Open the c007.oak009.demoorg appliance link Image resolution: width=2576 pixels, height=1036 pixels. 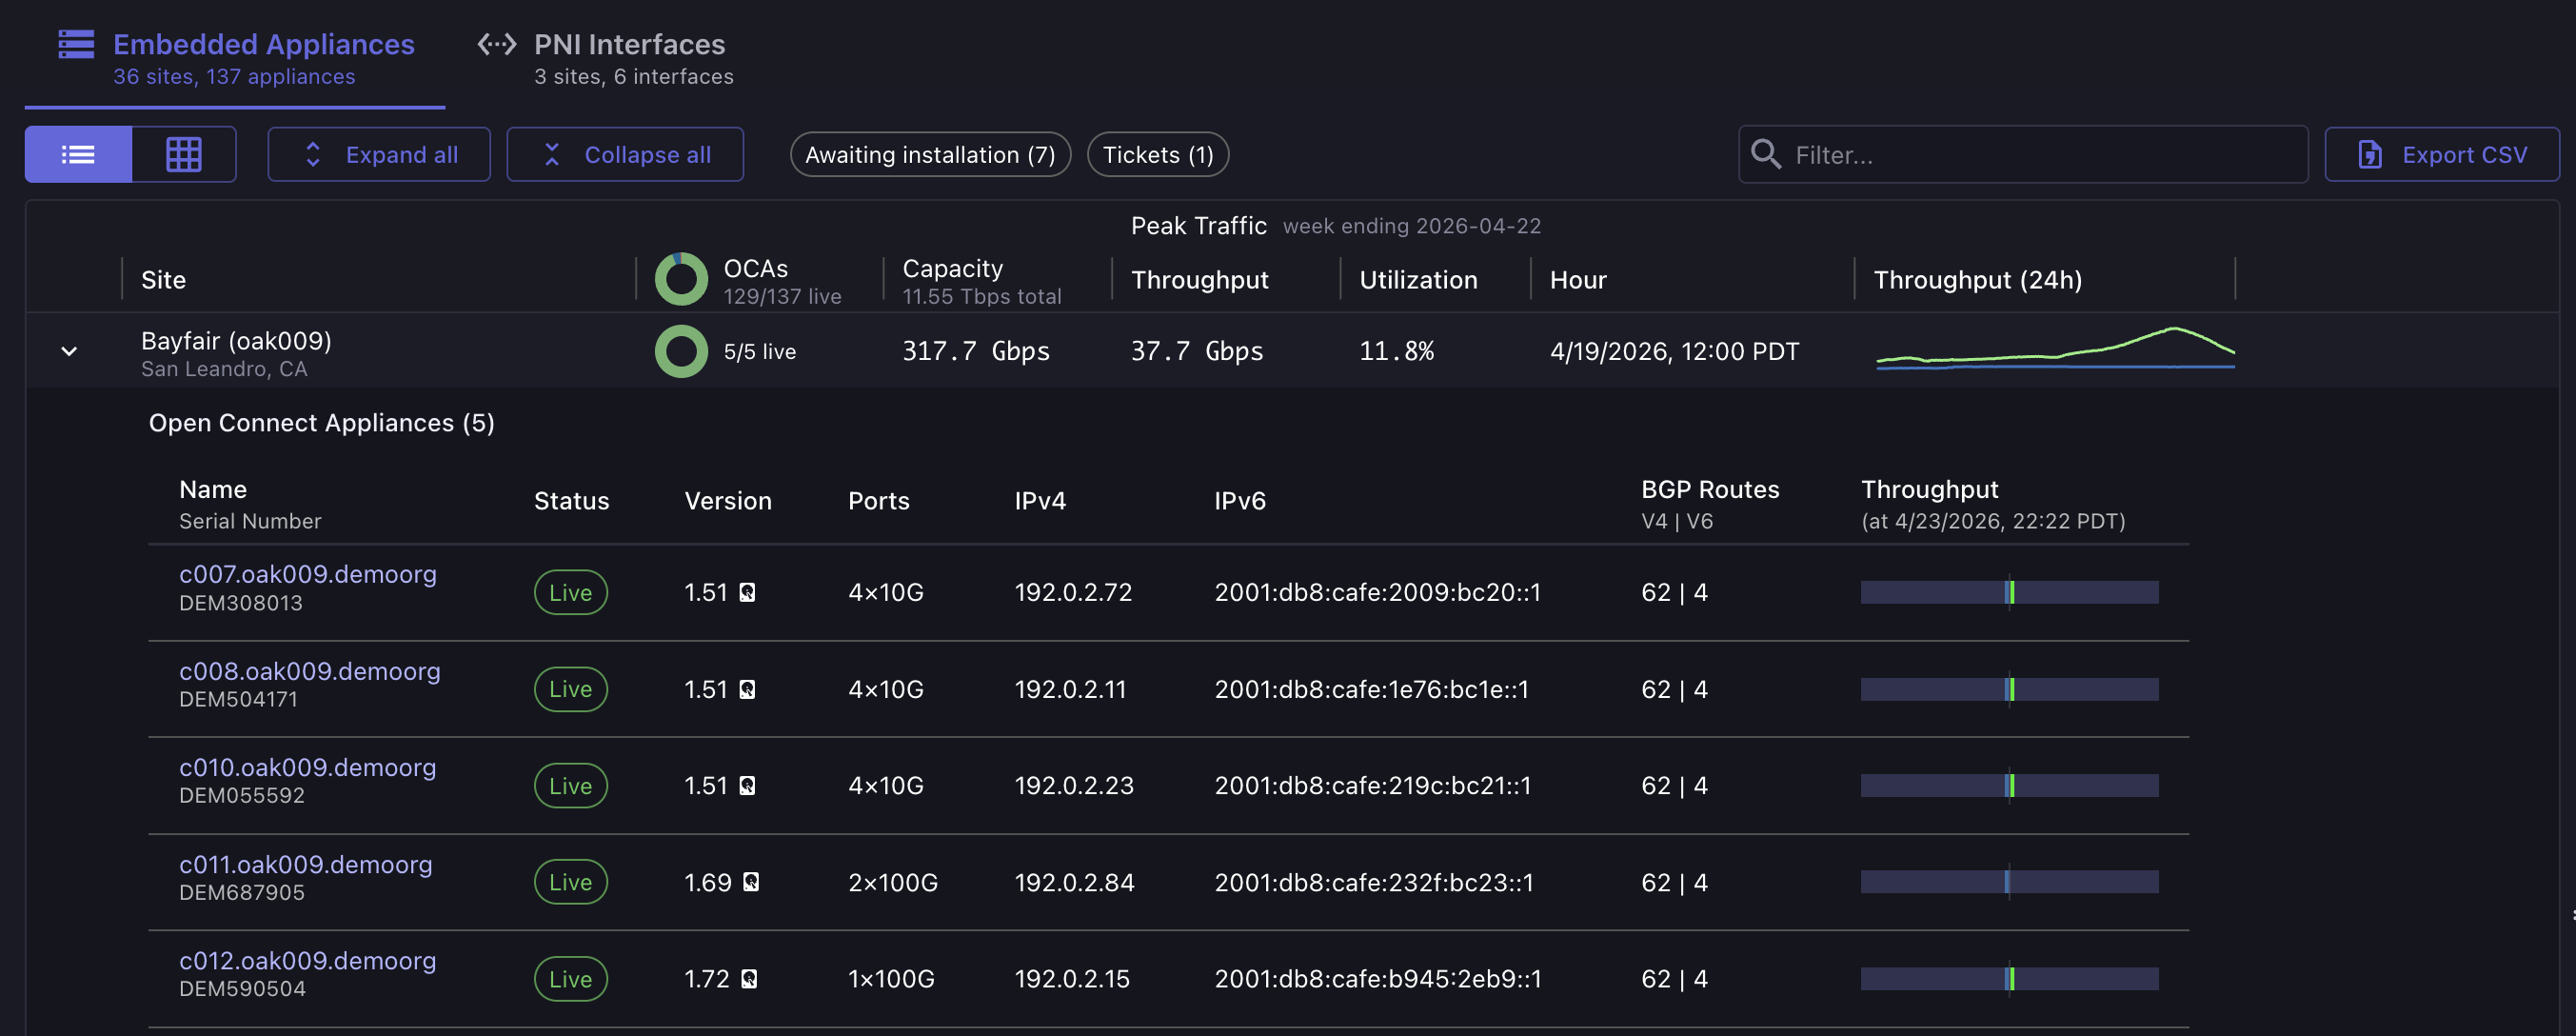tap(307, 574)
